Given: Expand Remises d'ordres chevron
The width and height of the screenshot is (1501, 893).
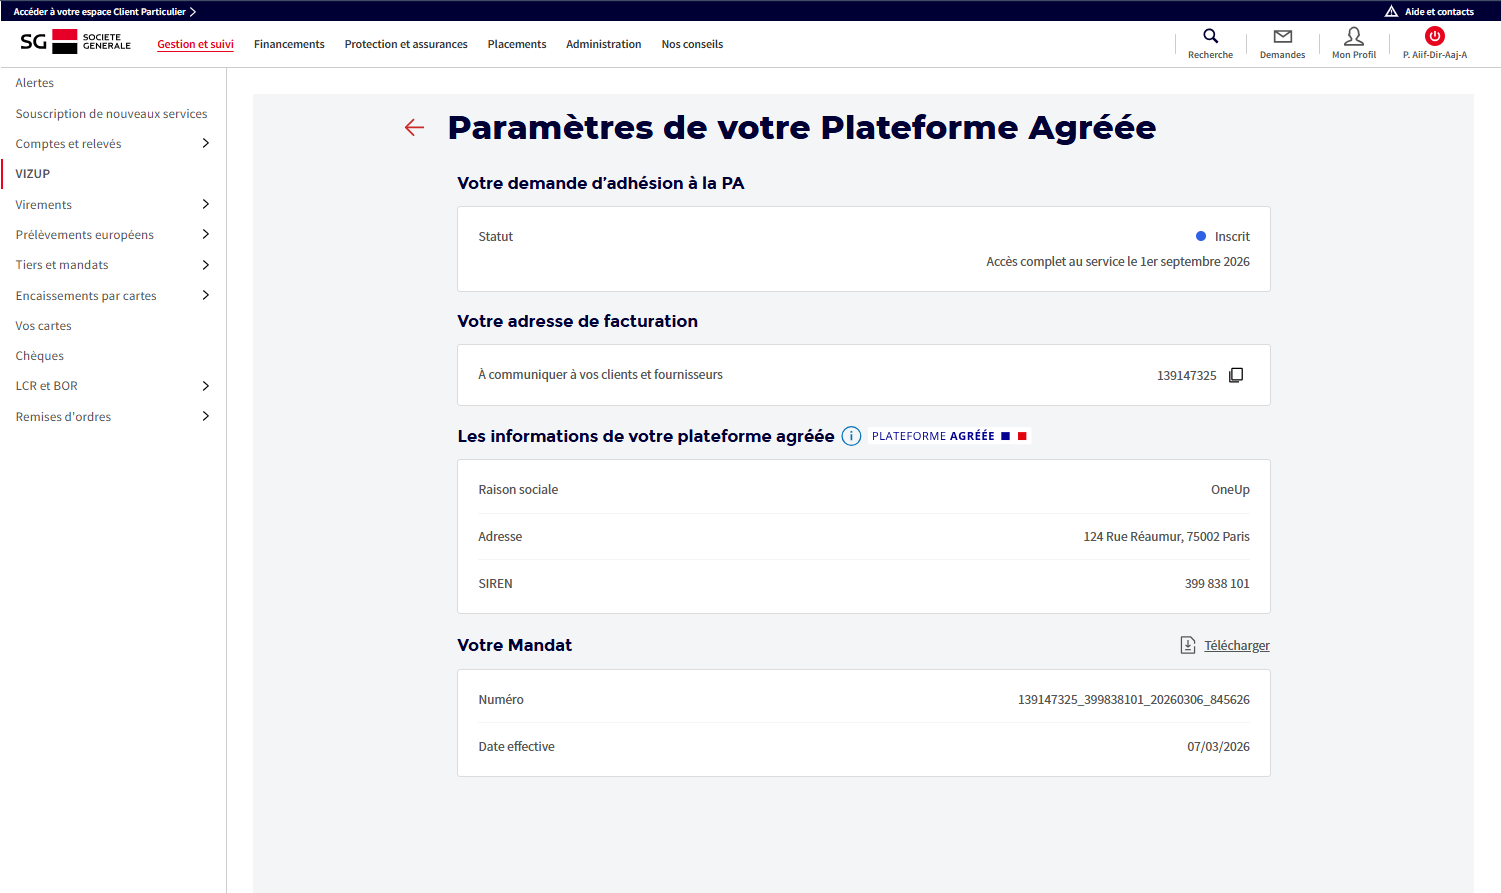Looking at the screenshot, I should [206, 416].
